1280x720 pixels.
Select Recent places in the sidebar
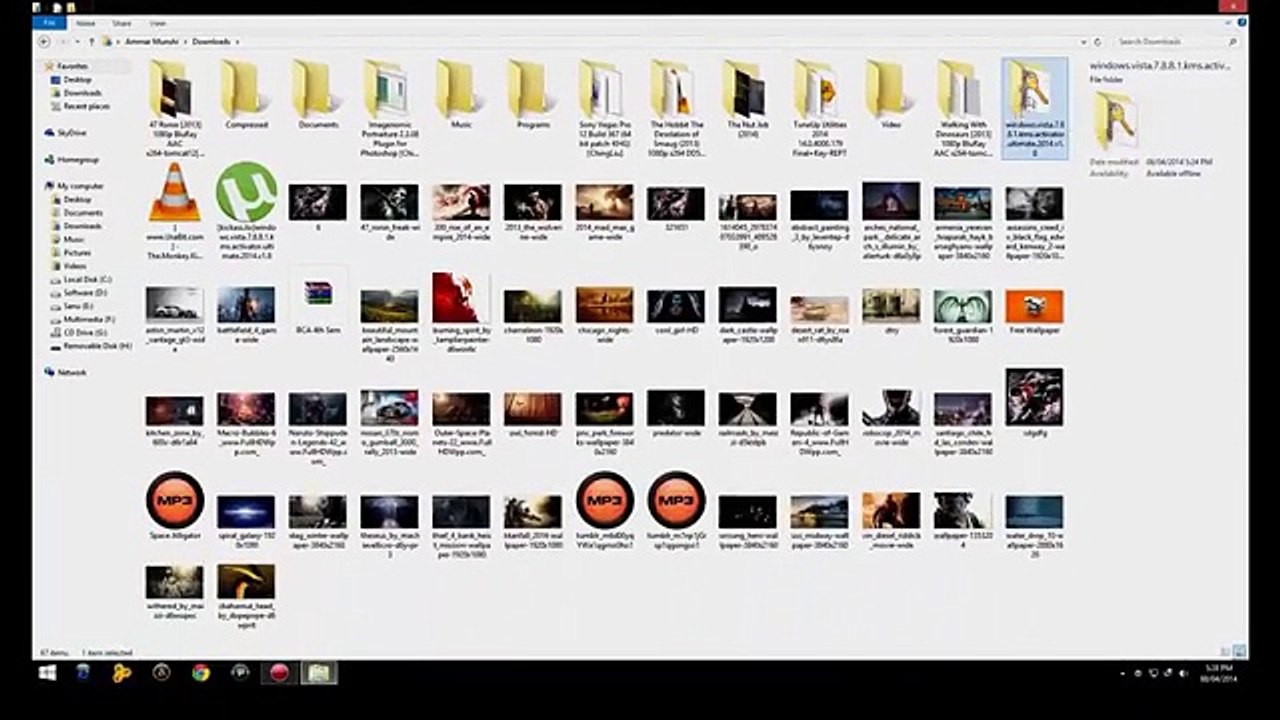pyautogui.click(x=86, y=106)
